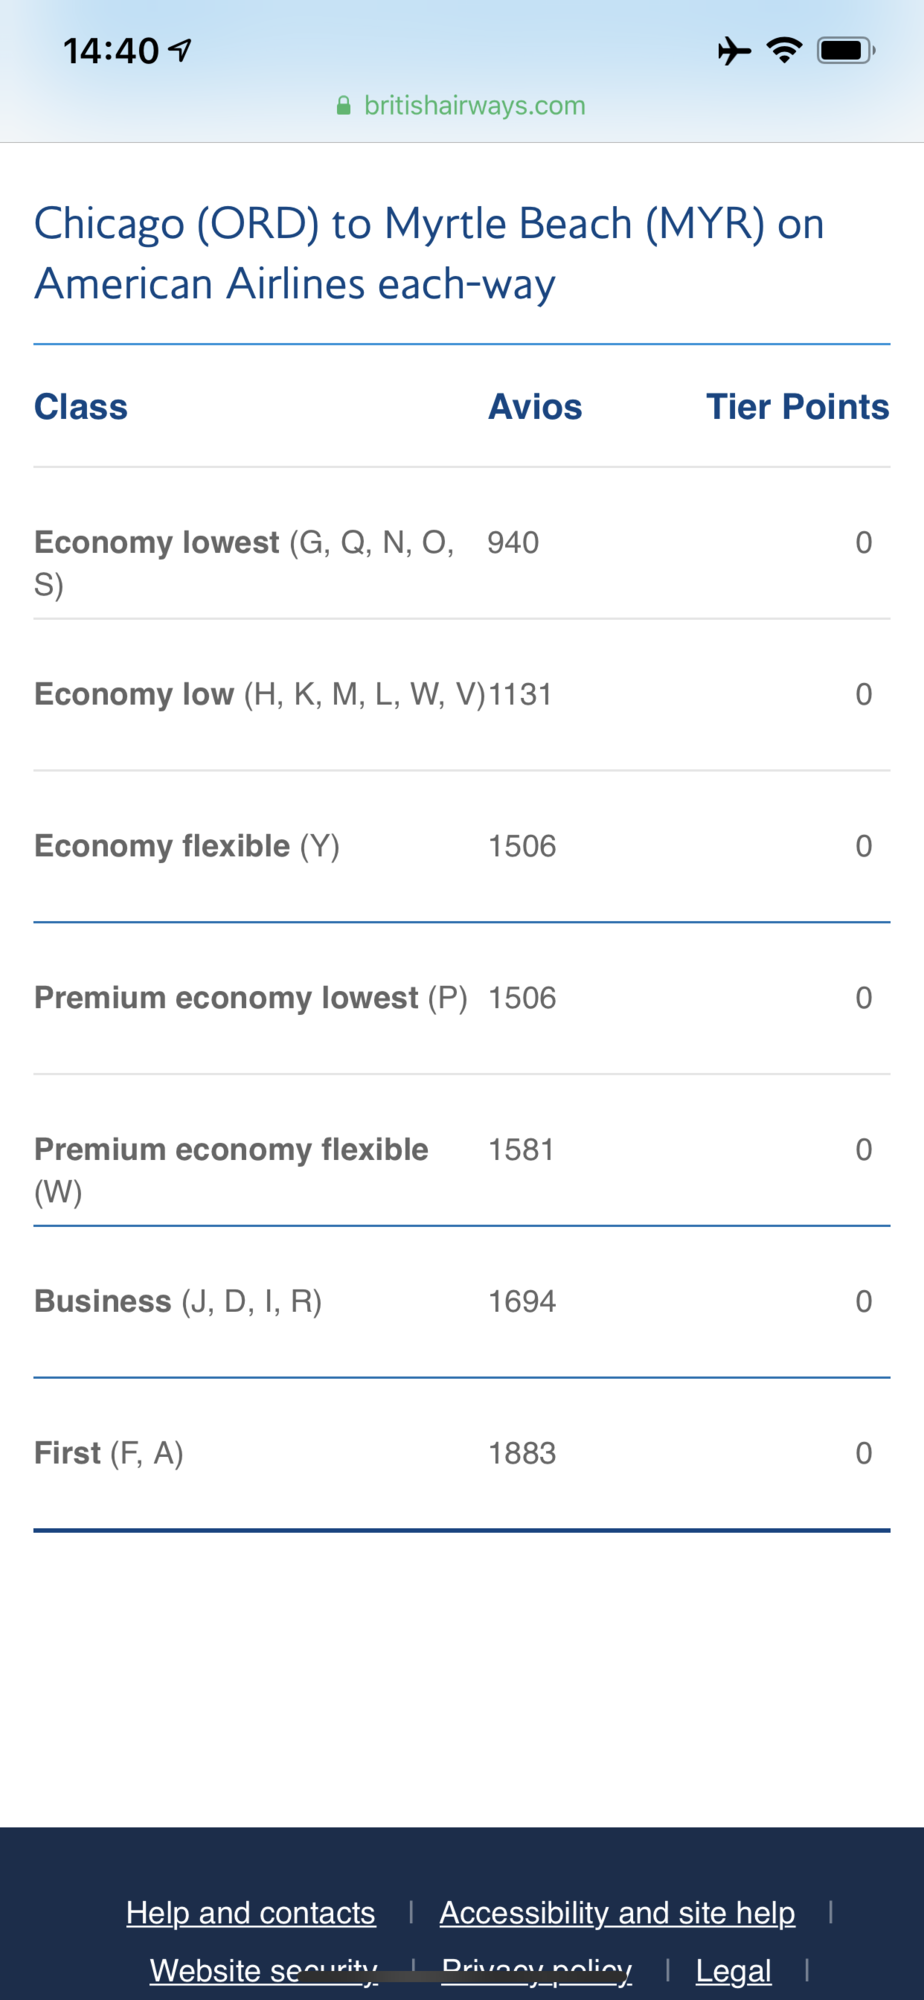Open the Help and contacts link
This screenshot has width=924, height=2000.
250,1913
